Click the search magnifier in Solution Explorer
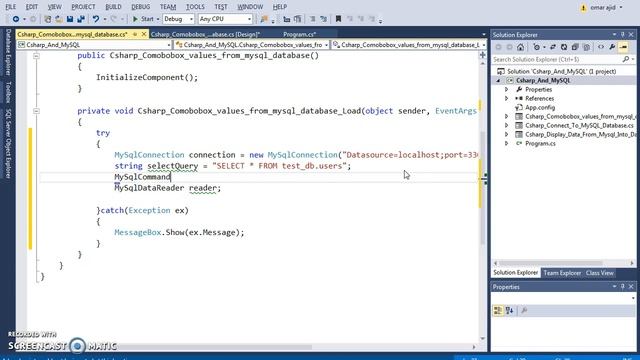This screenshot has width=640, height=360. 626,60
